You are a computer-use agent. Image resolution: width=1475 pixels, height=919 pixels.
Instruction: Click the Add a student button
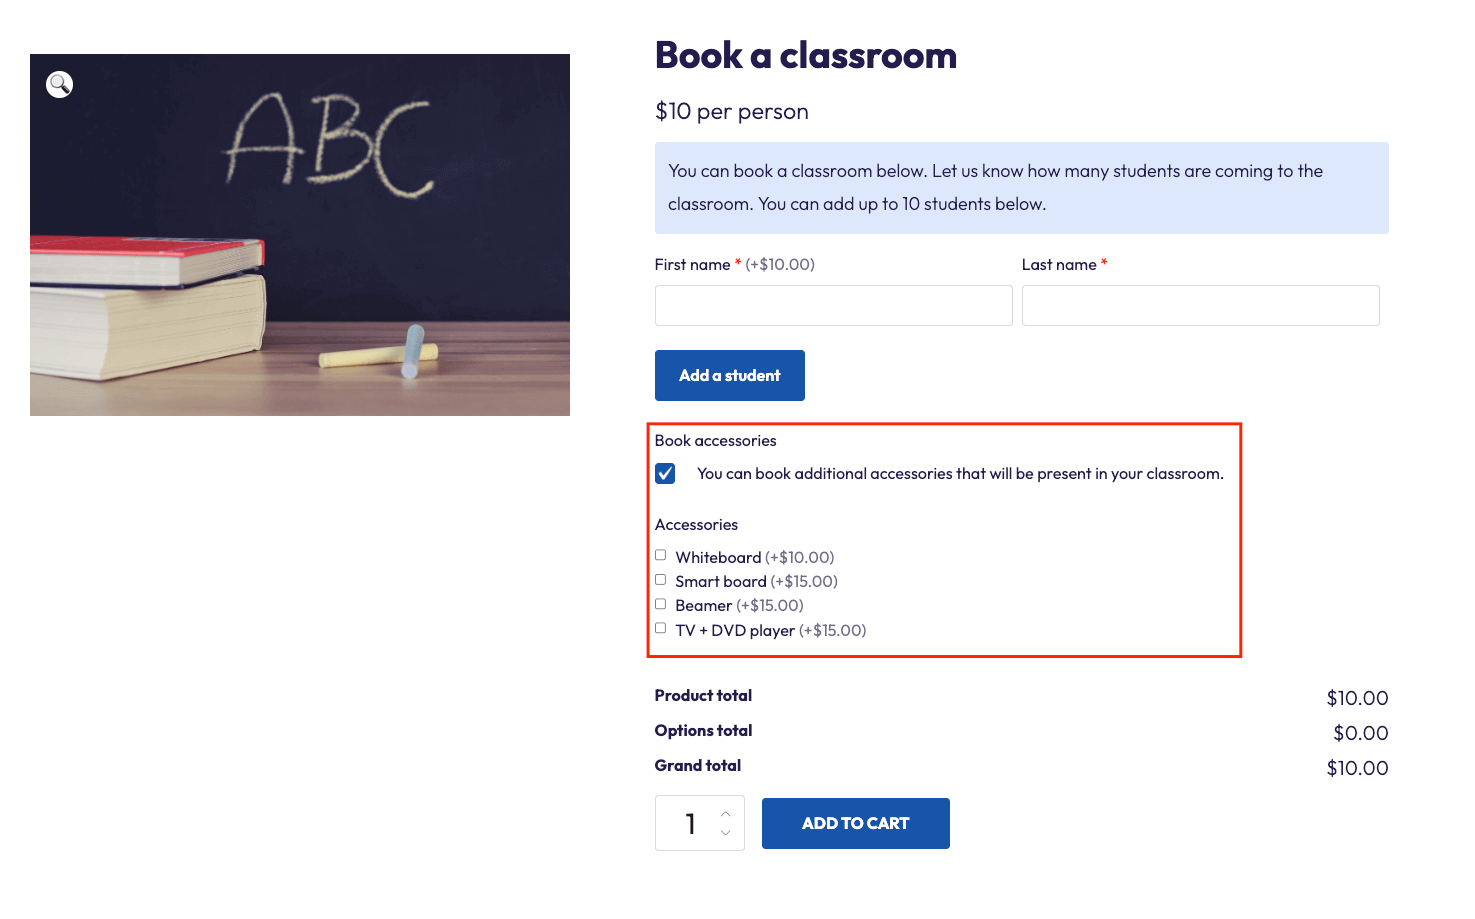pyautogui.click(x=729, y=375)
